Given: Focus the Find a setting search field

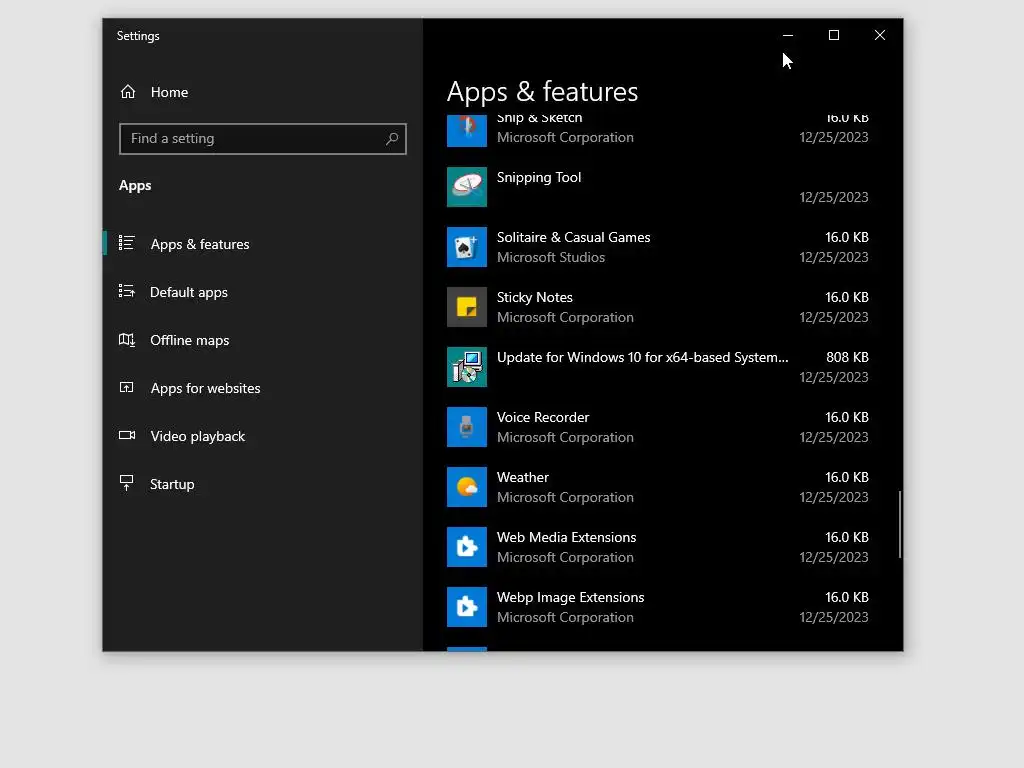Looking at the screenshot, I should (x=263, y=138).
